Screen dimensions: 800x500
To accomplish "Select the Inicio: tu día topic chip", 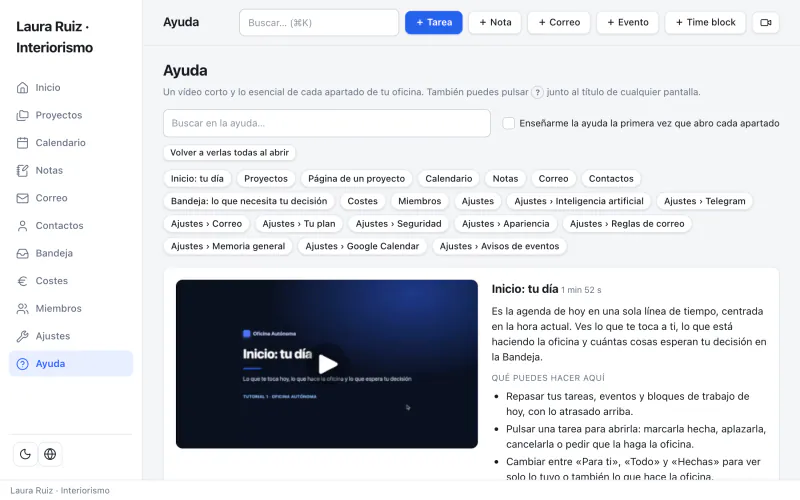I will 197,179.
